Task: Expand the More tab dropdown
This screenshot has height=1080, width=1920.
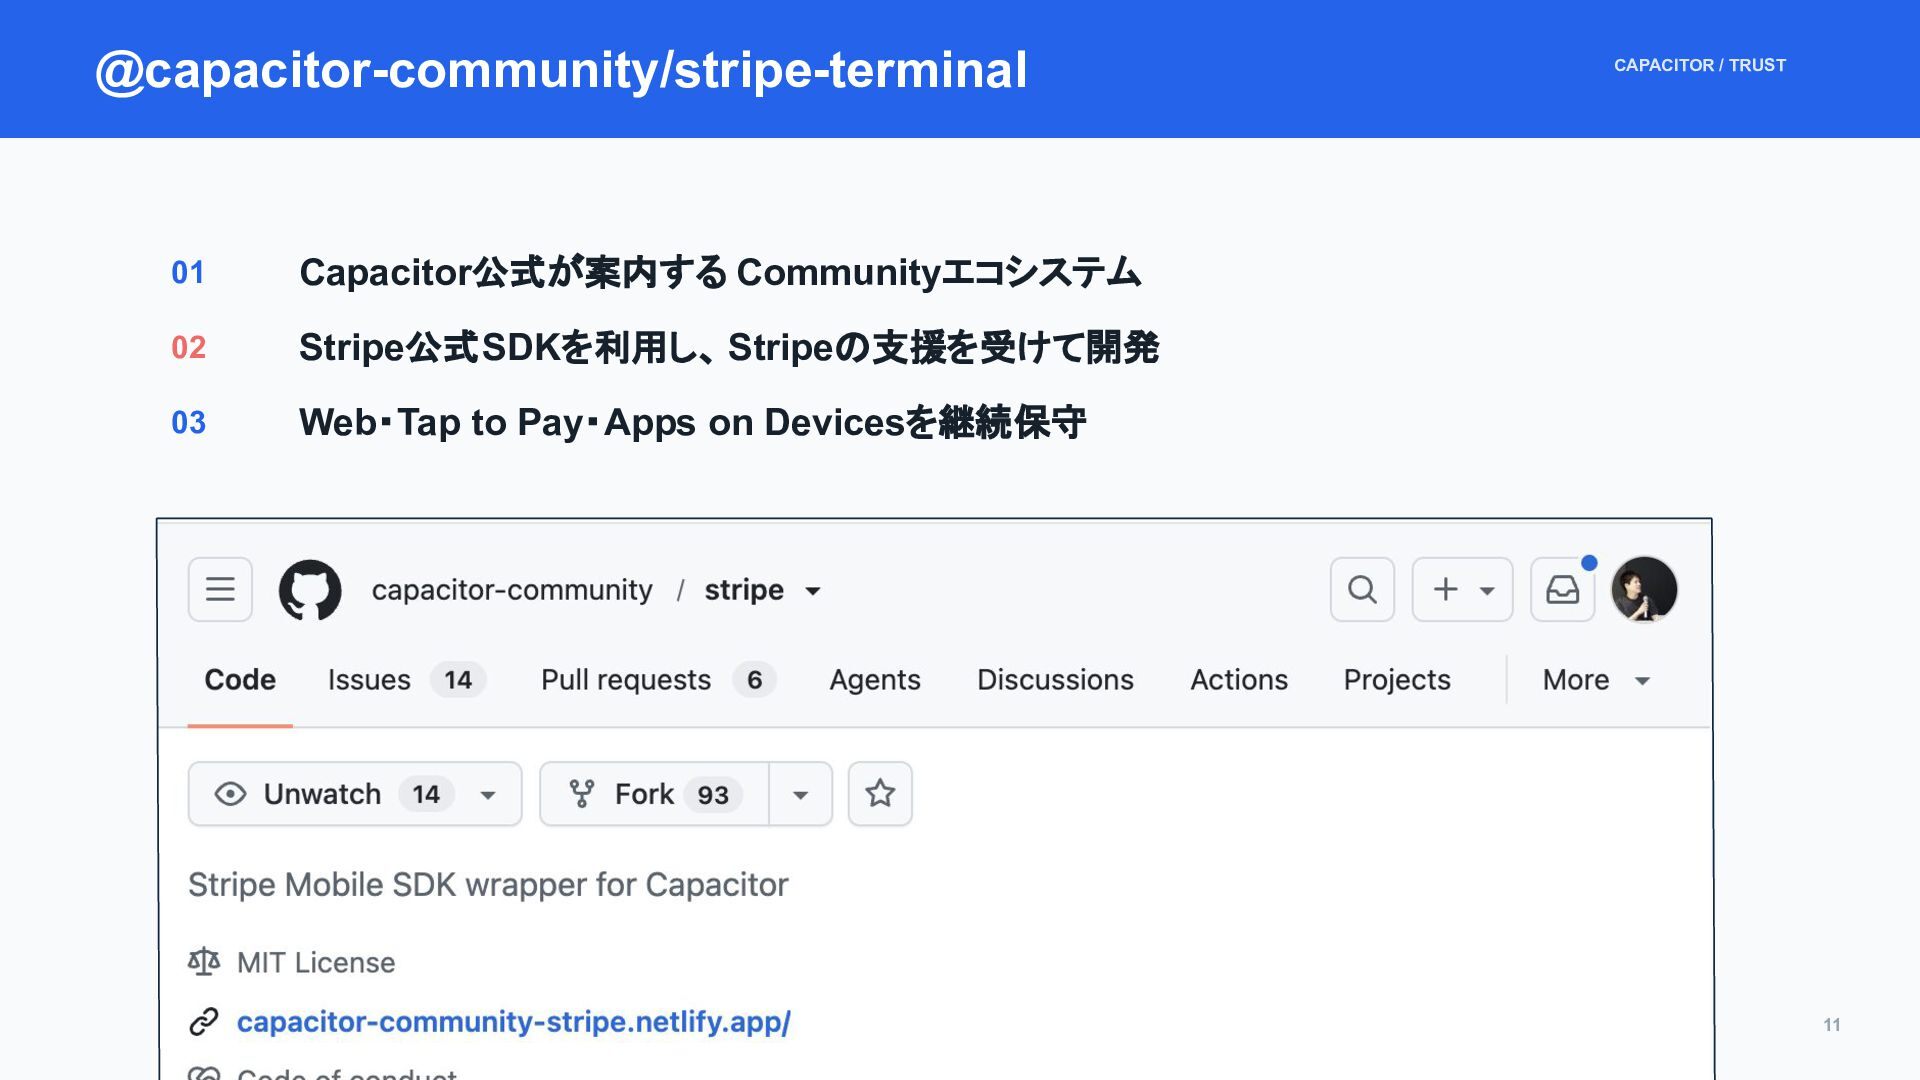Action: 1597,680
